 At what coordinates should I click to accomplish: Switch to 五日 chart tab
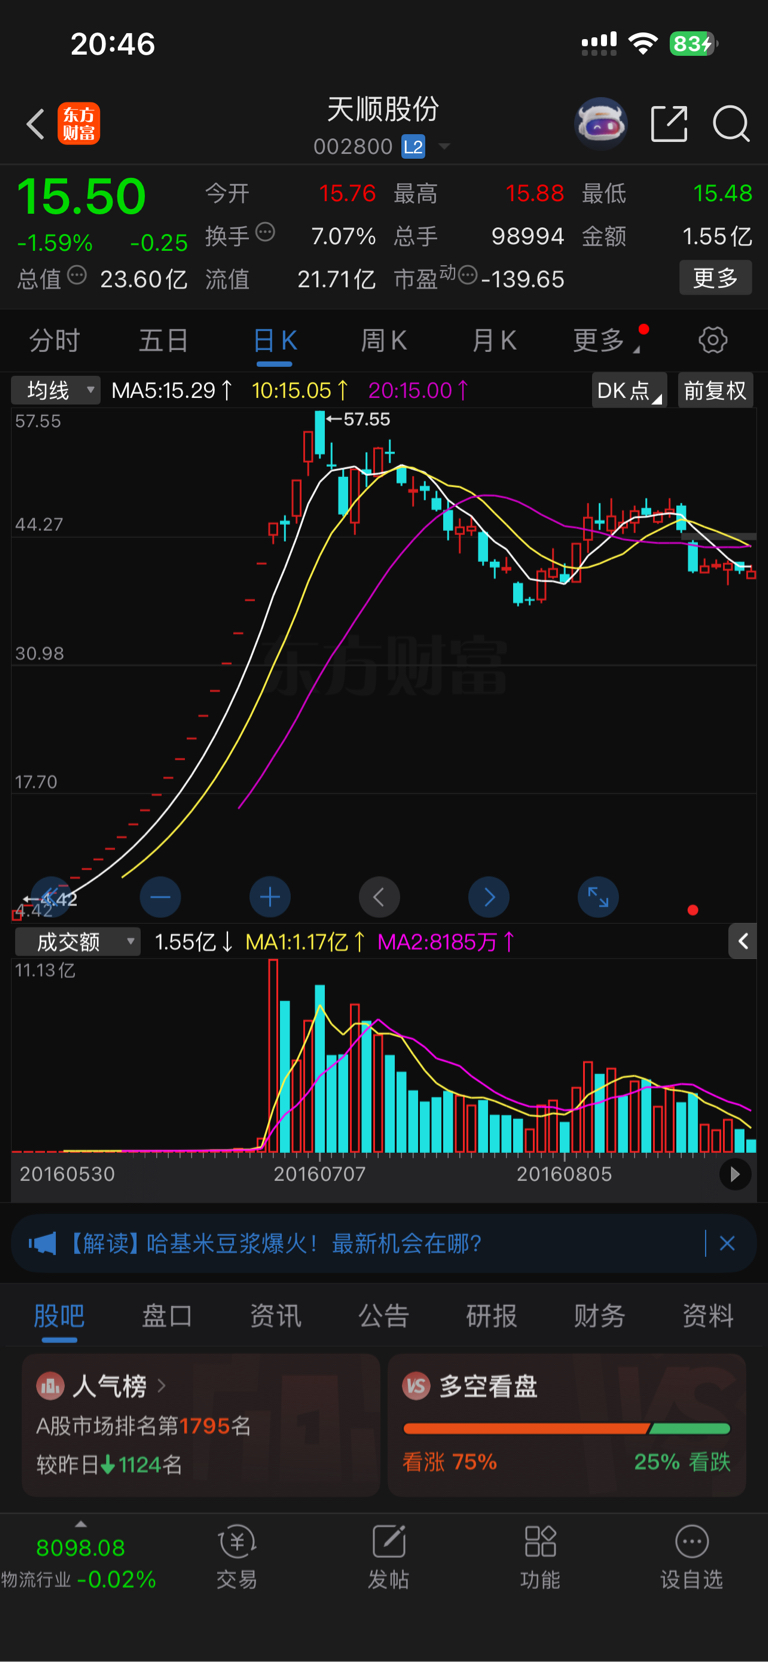pyautogui.click(x=164, y=341)
